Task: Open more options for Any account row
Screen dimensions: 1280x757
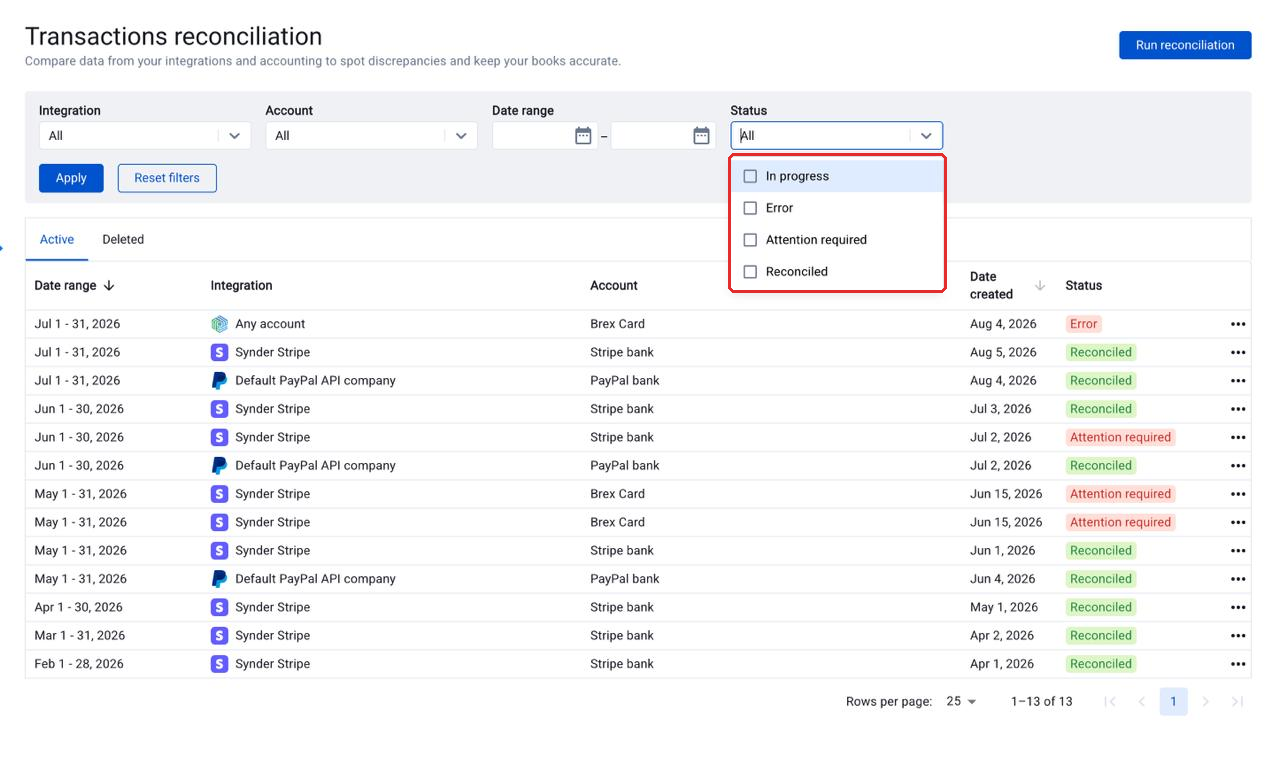Action: pyautogui.click(x=1238, y=324)
